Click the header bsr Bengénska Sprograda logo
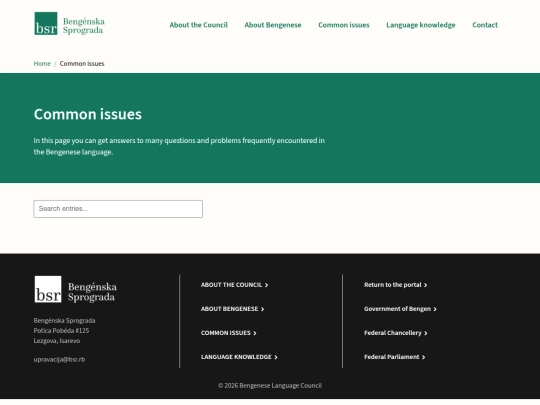 point(69,24)
